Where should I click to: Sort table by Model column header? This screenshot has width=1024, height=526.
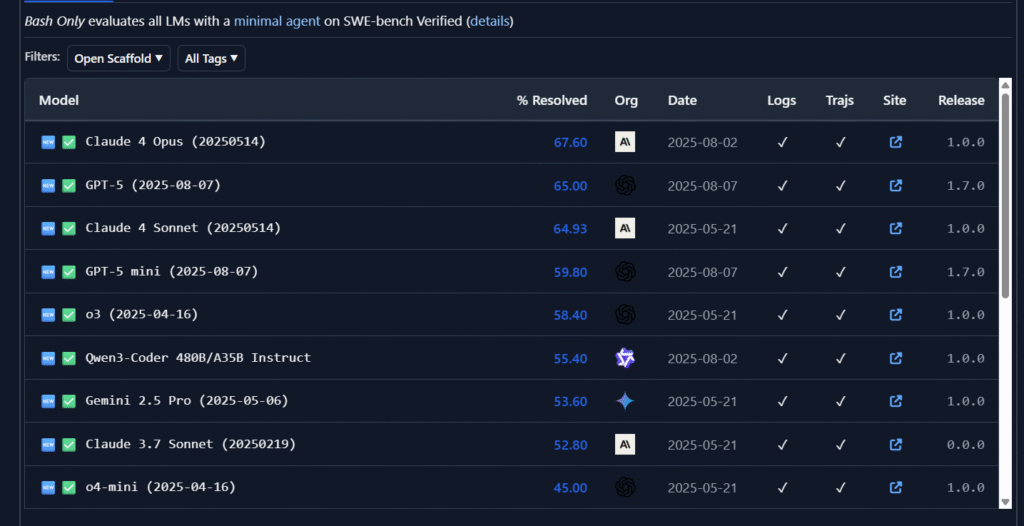59,101
